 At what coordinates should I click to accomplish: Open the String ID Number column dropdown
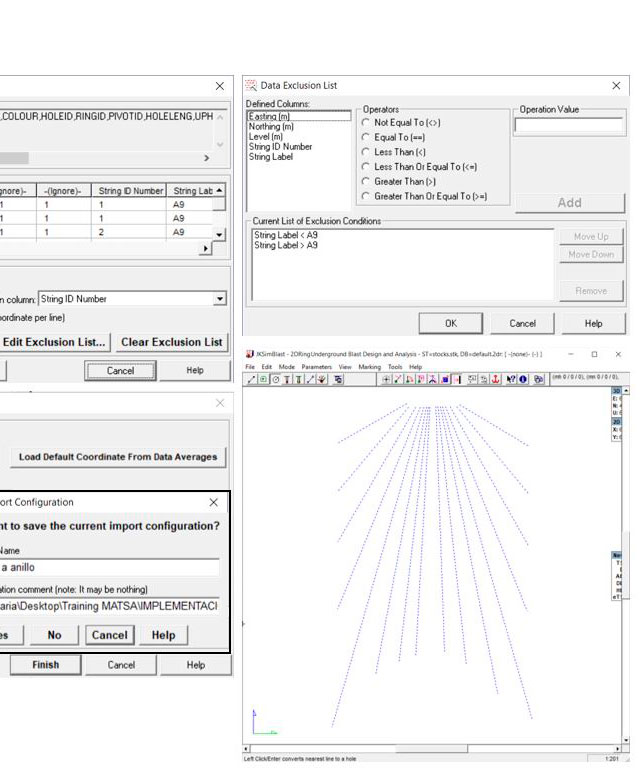coord(219,299)
